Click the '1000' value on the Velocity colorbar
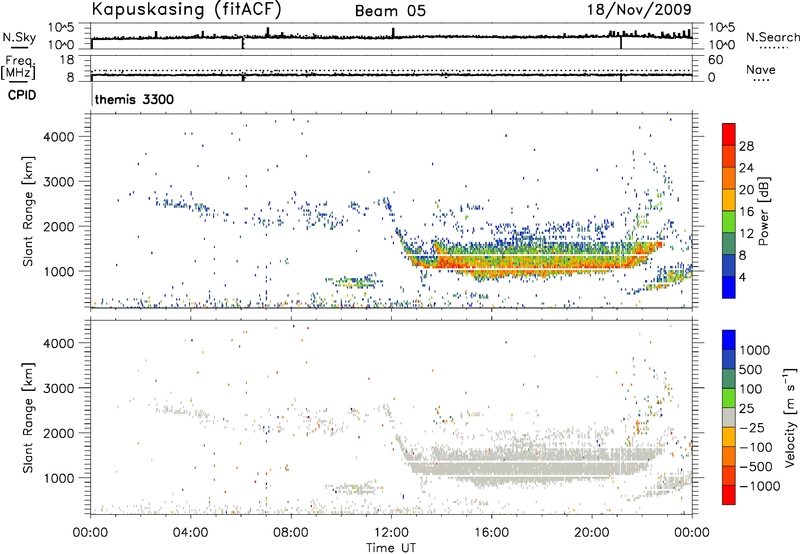 coord(755,350)
